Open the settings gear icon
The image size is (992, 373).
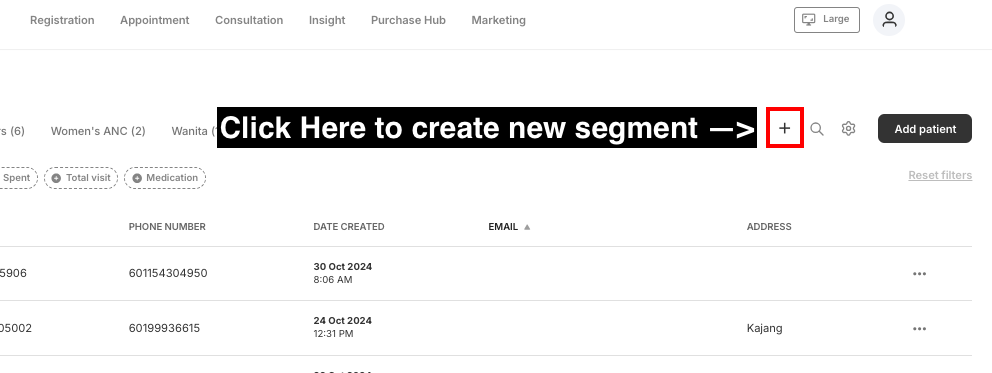848,129
